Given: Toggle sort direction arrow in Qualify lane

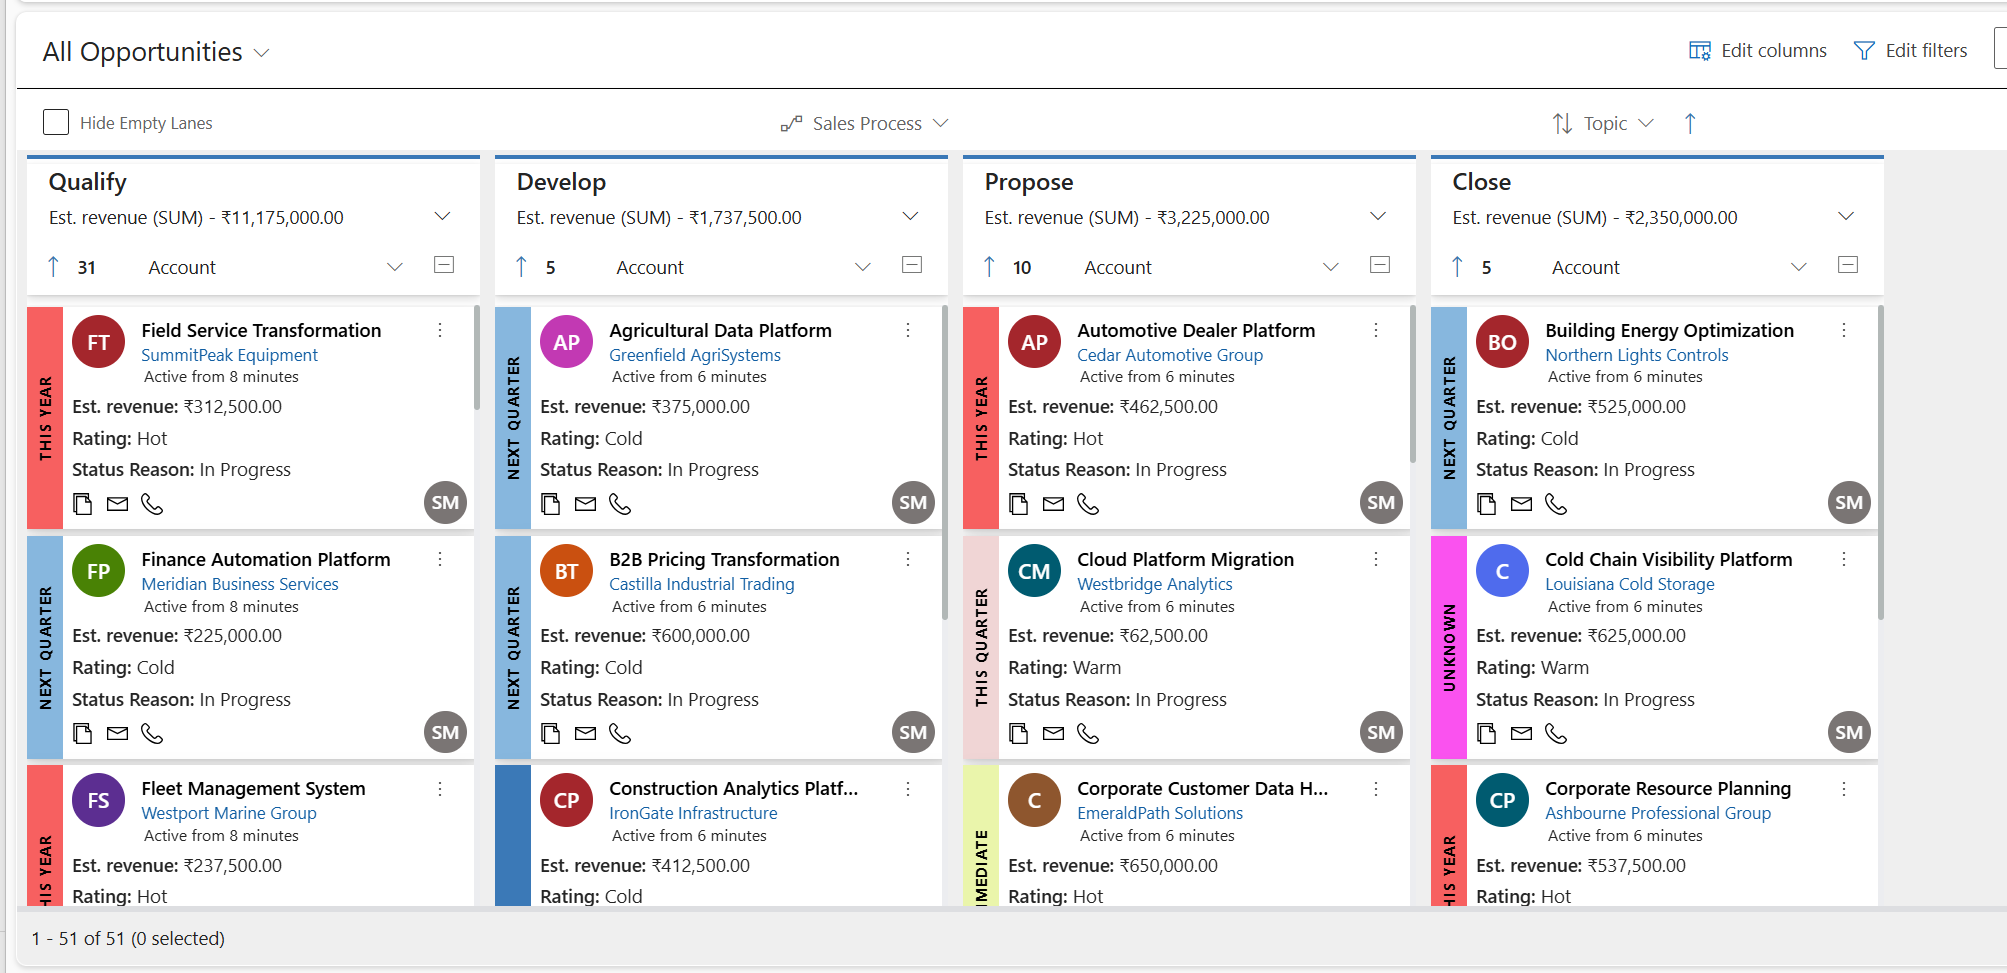Looking at the screenshot, I should [x=54, y=267].
